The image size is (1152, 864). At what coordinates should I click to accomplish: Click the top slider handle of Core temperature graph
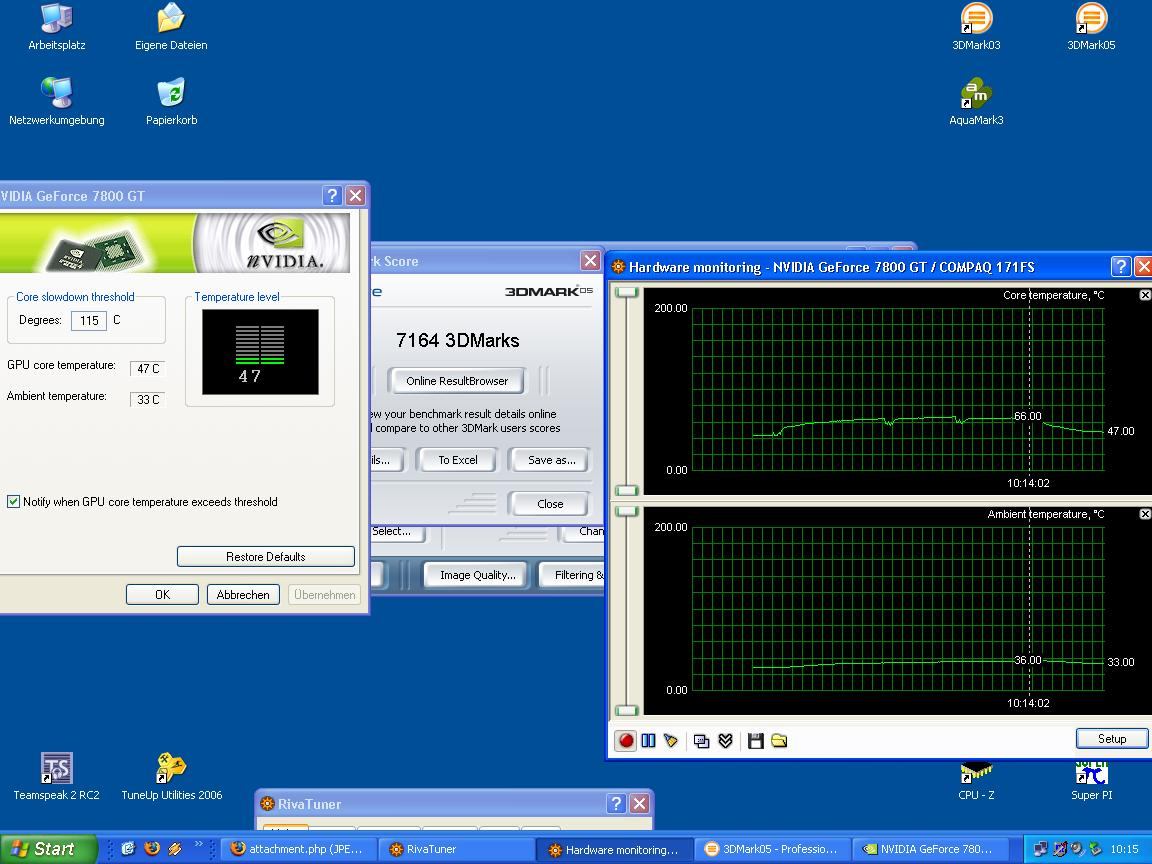(x=627, y=292)
